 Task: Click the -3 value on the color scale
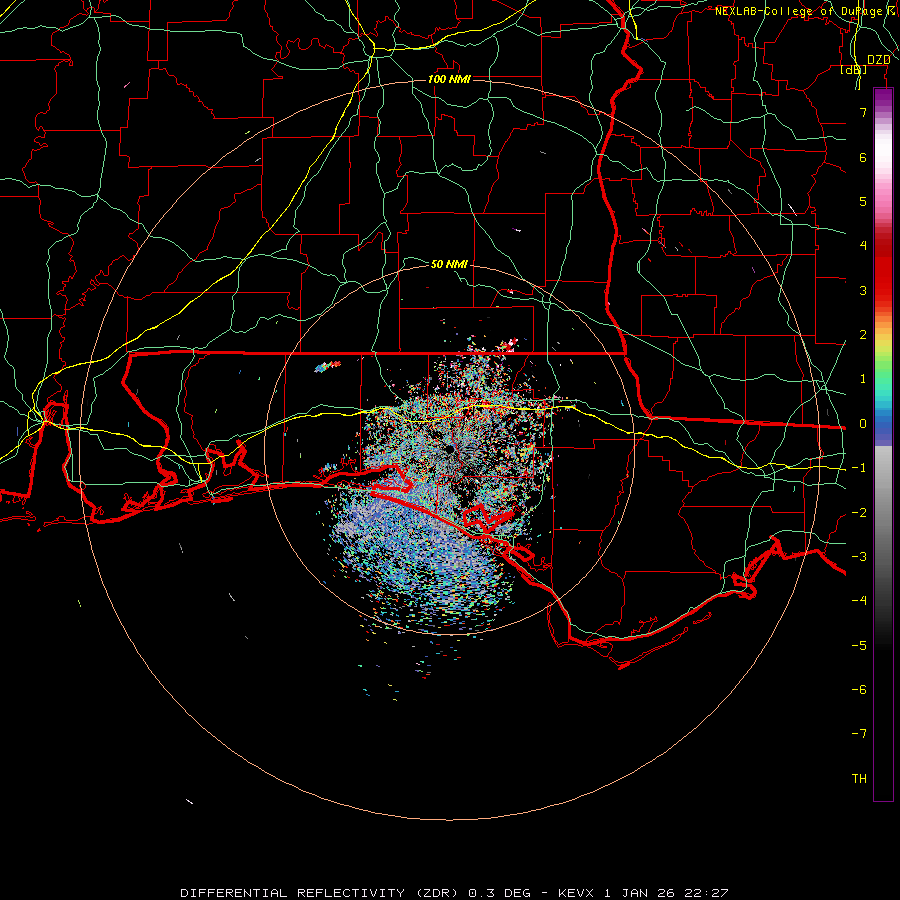[859, 557]
